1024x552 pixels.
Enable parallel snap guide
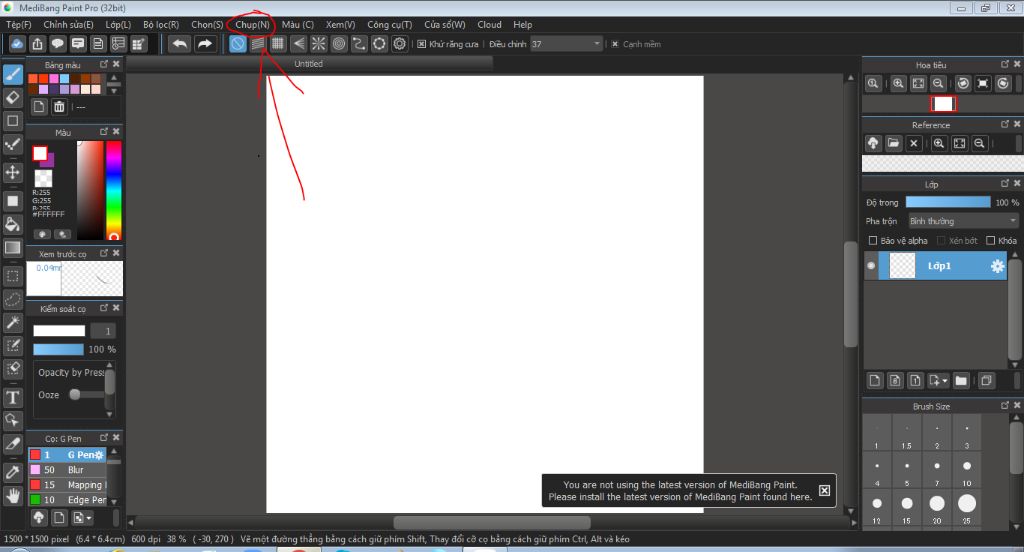pos(258,44)
